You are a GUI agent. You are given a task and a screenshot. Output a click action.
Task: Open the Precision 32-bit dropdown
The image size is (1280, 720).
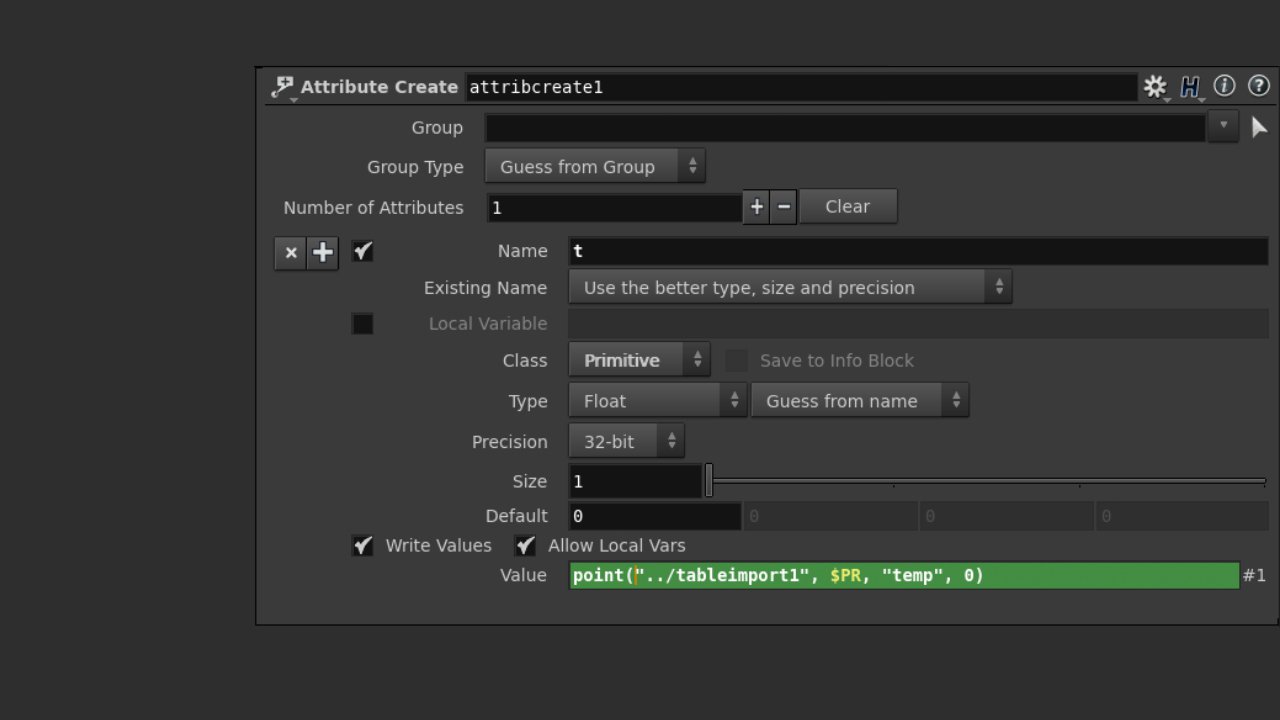(626, 442)
